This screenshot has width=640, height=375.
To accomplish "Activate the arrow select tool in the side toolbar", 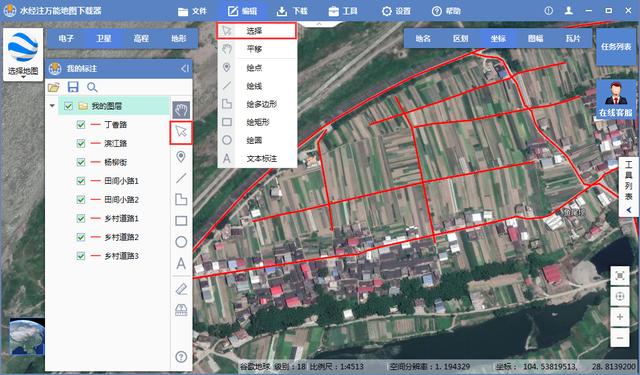I will click(x=181, y=132).
